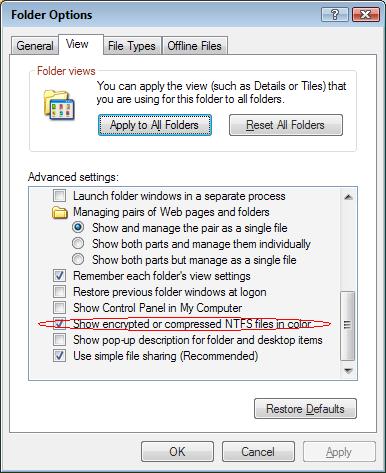Close the Folder Options dialog
Viewport: 386px width, 473px height.
pos(365,15)
